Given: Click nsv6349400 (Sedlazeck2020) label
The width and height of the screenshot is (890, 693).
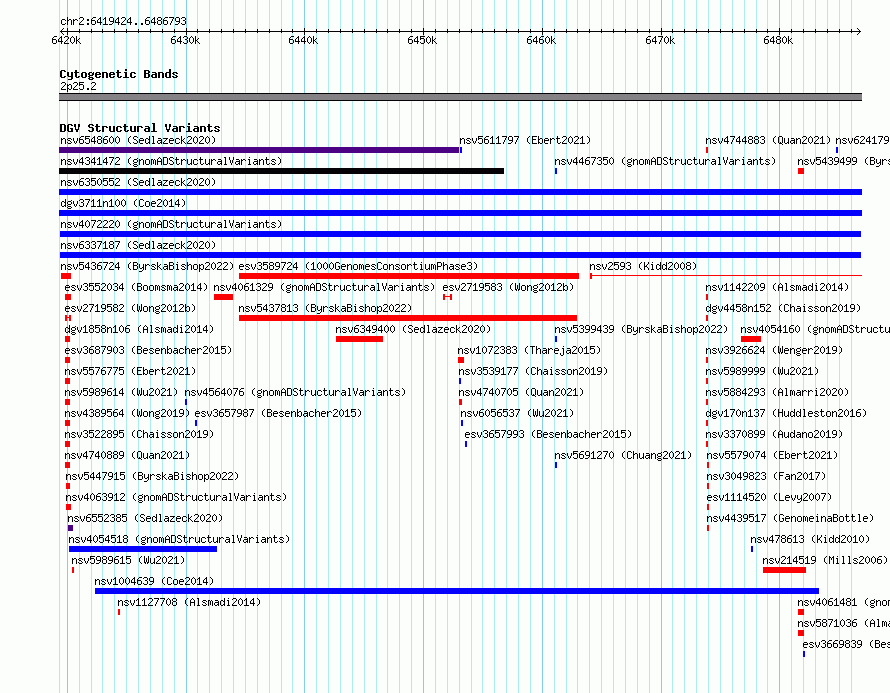Looking at the screenshot, I should (413, 329).
